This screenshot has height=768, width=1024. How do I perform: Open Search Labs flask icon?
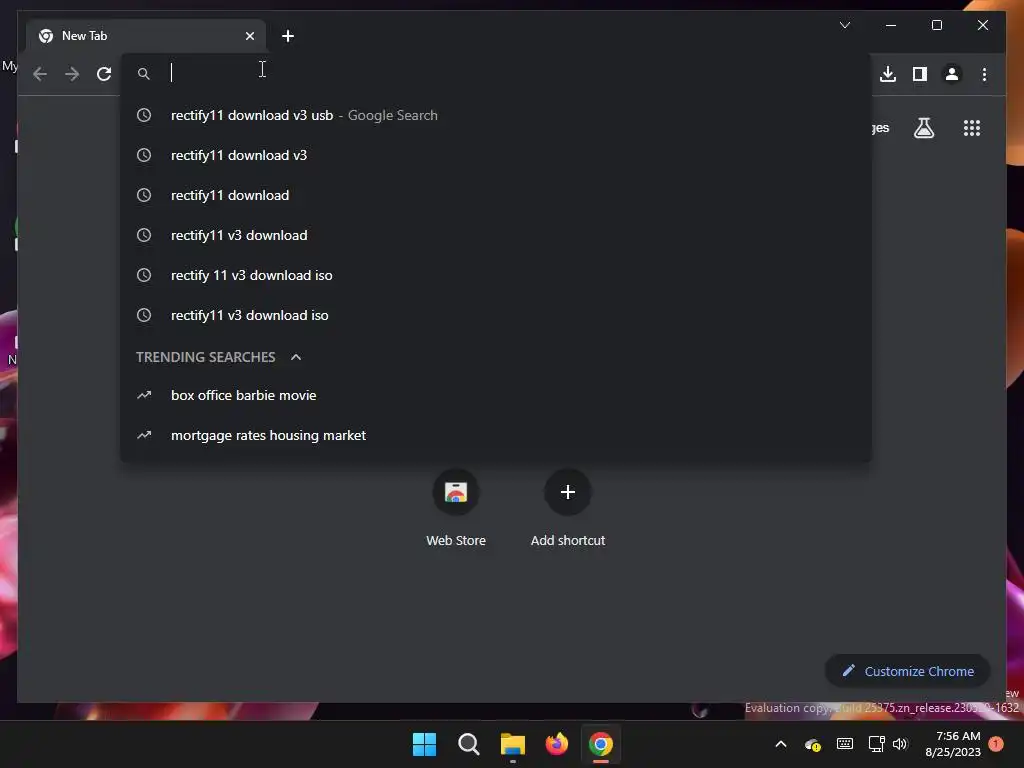pos(923,128)
